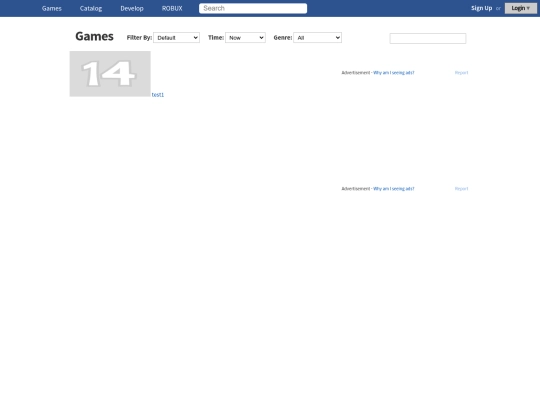Expand the Genre dropdown
This screenshot has height=405, width=540.
pyautogui.click(x=317, y=38)
